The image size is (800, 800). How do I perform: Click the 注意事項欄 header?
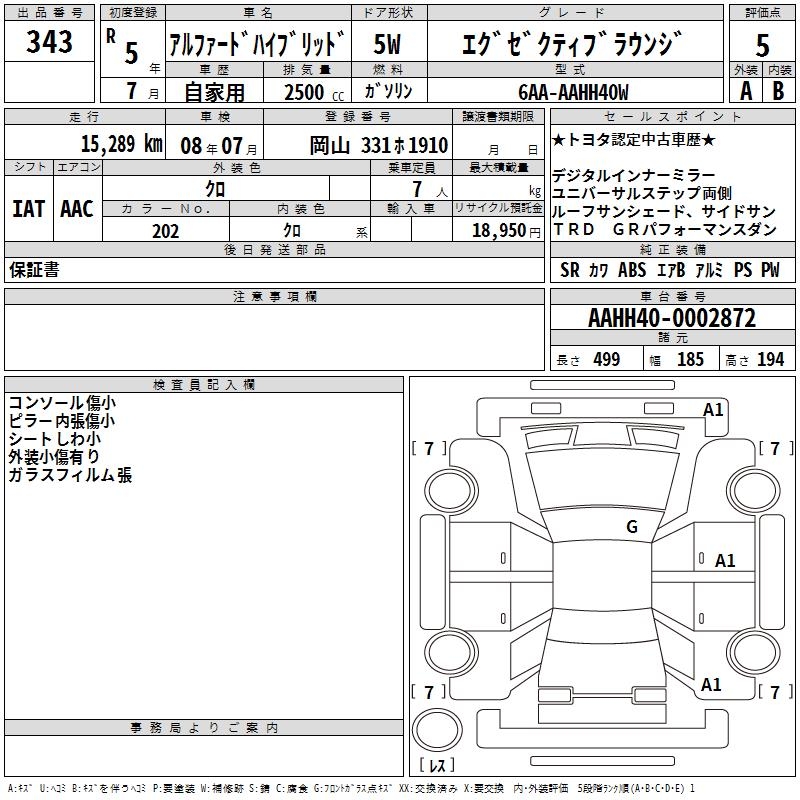tap(274, 296)
